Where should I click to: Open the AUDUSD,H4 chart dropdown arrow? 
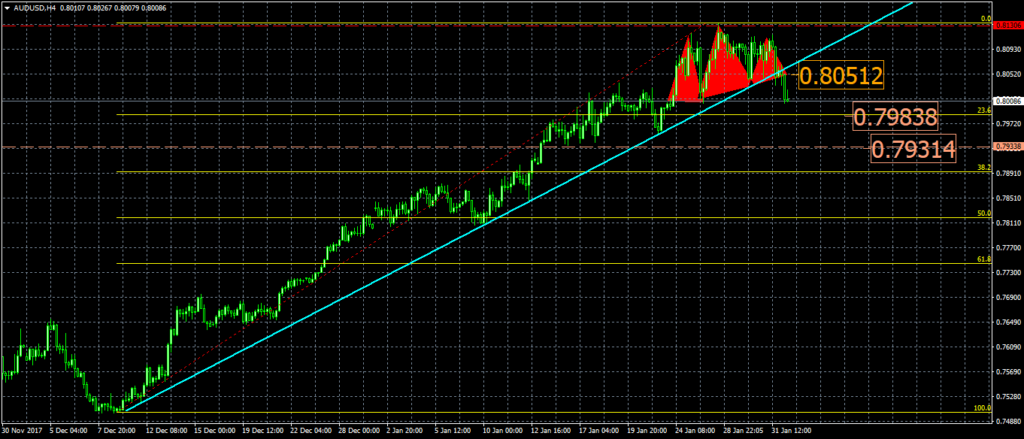7,6
